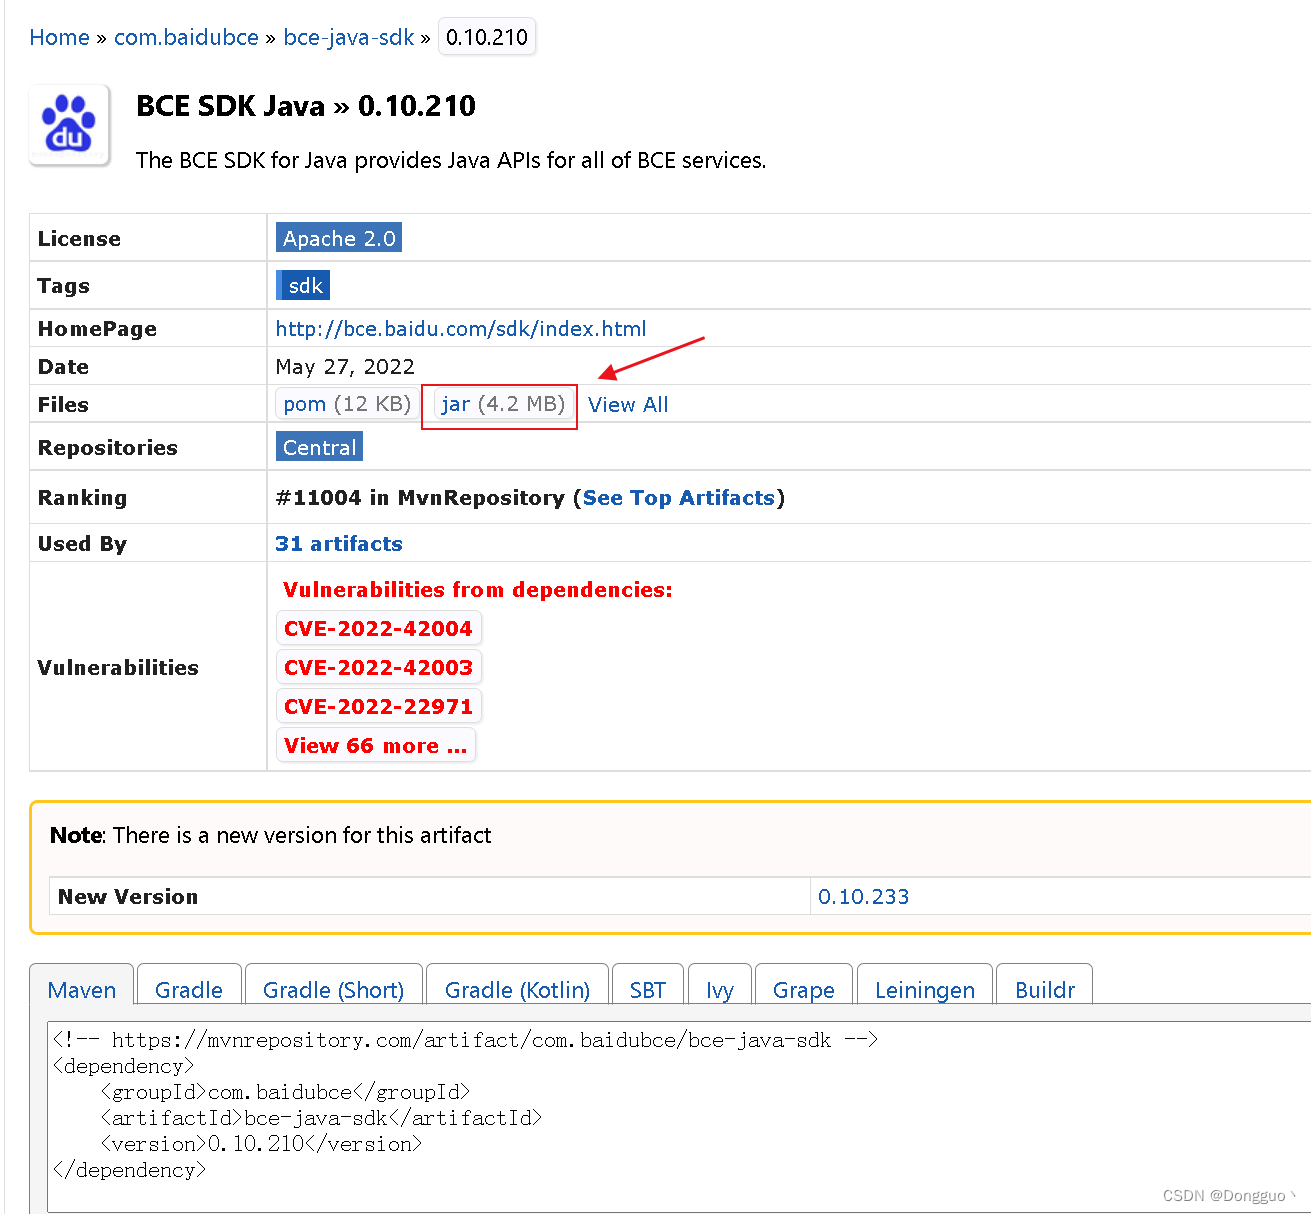Screen dimensions: 1311x1214
Task: Click the groupId line in the snippet
Action: [x=285, y=1092]
